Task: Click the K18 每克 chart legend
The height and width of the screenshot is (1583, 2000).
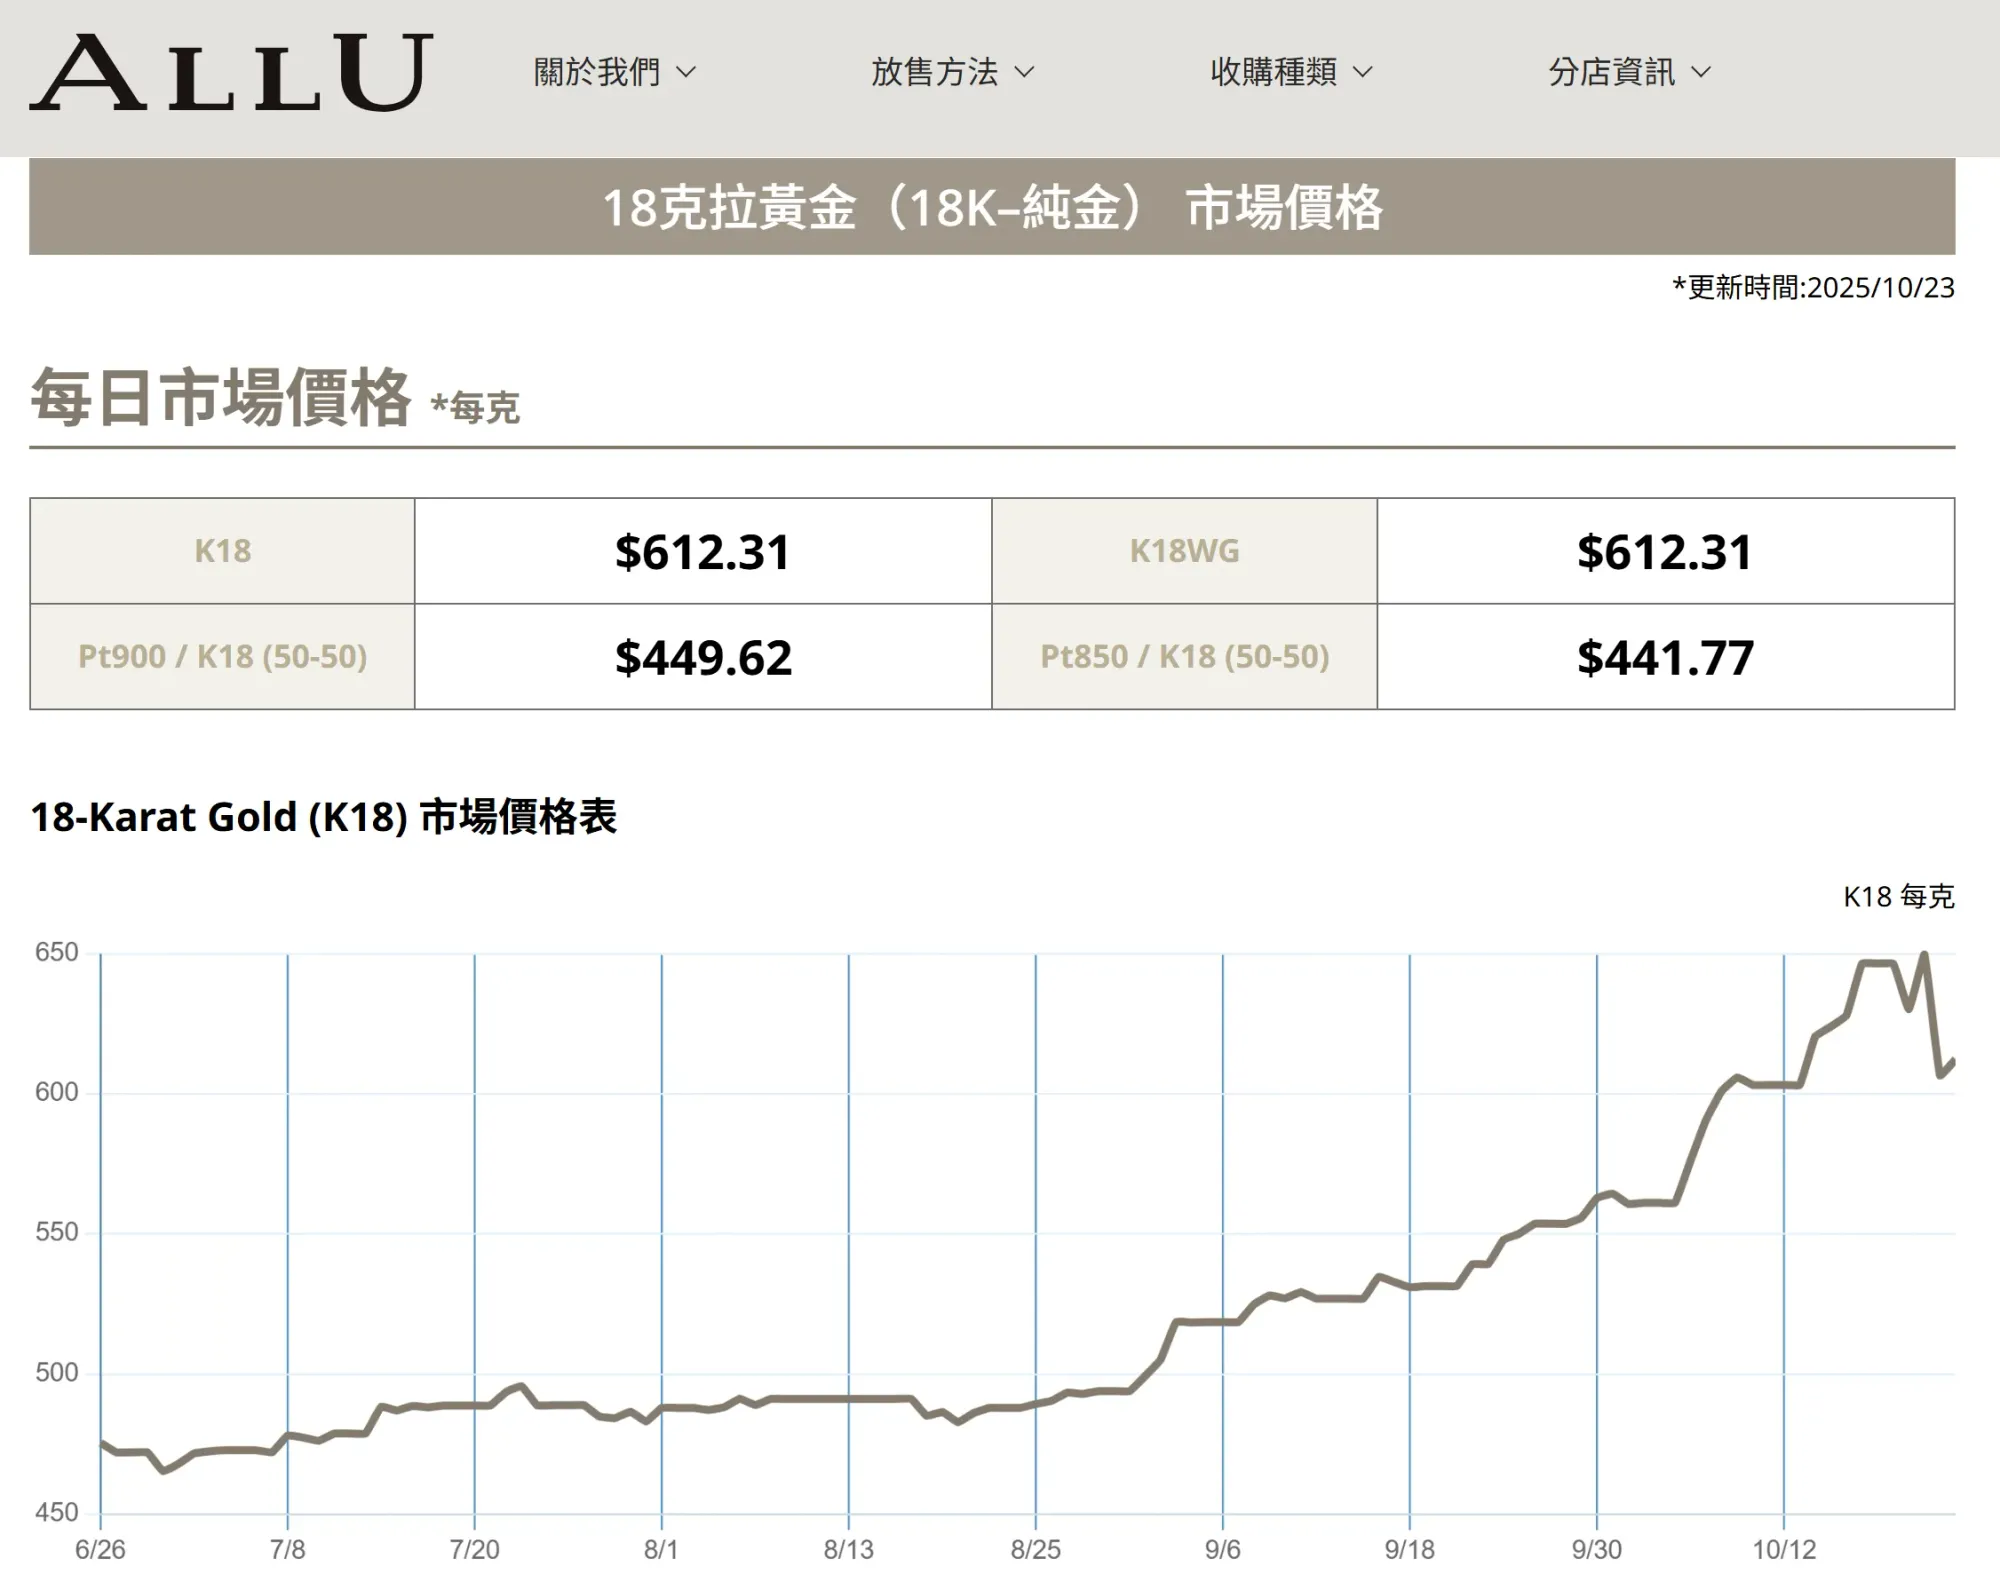Action: coord(1898,896)
